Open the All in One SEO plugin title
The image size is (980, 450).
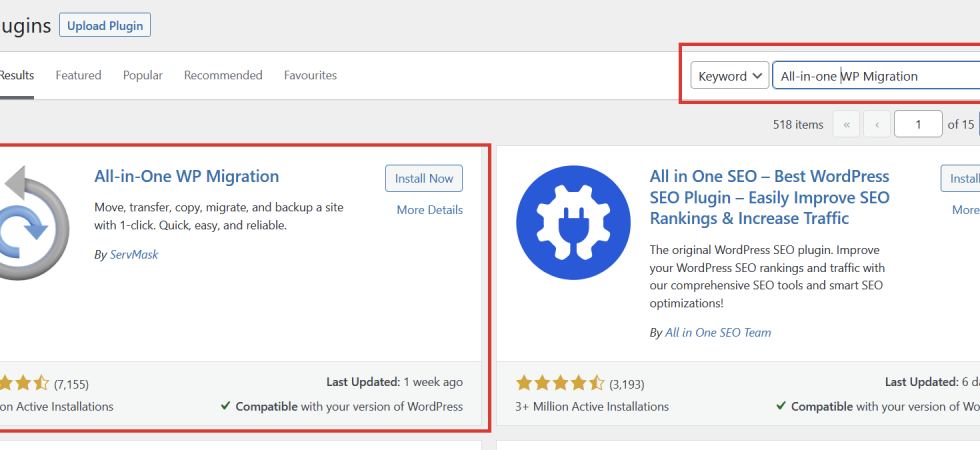[769, 197]
